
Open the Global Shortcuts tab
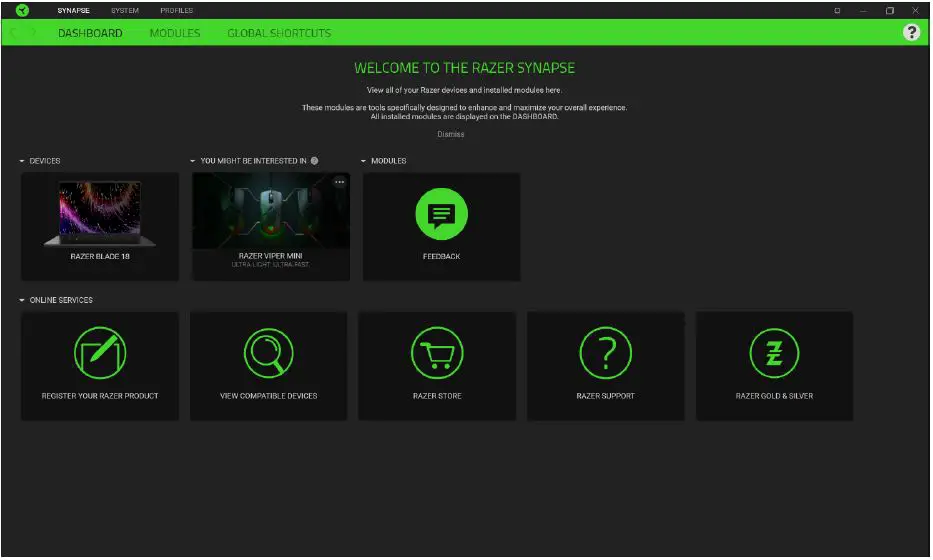279,33
